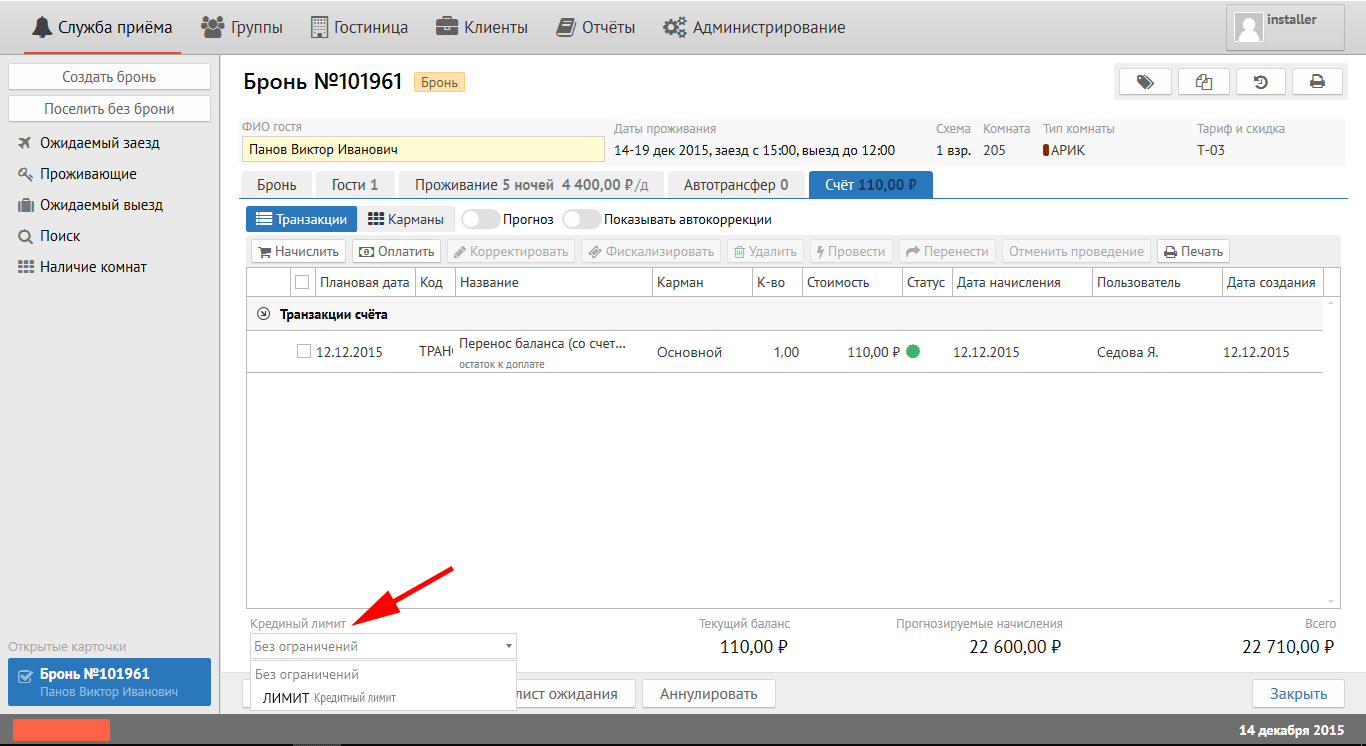Select ЛИМИТ Кредитный лимит option
This screenshot has width=1366, height=746.
[328, 698]
